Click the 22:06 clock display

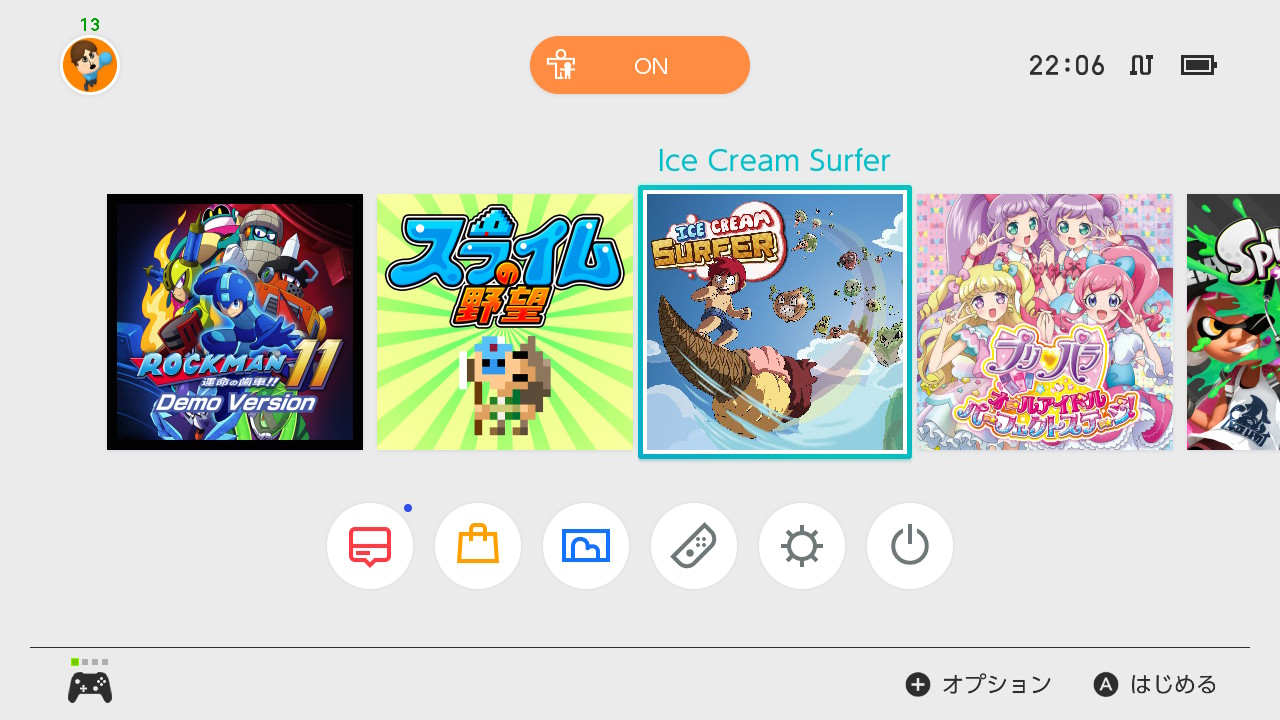1067,66
